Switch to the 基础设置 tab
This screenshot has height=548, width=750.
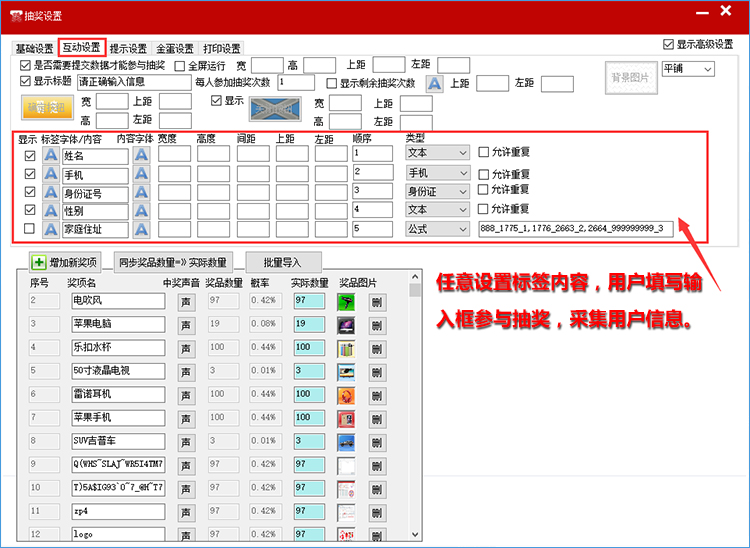[x=35, y=48]
